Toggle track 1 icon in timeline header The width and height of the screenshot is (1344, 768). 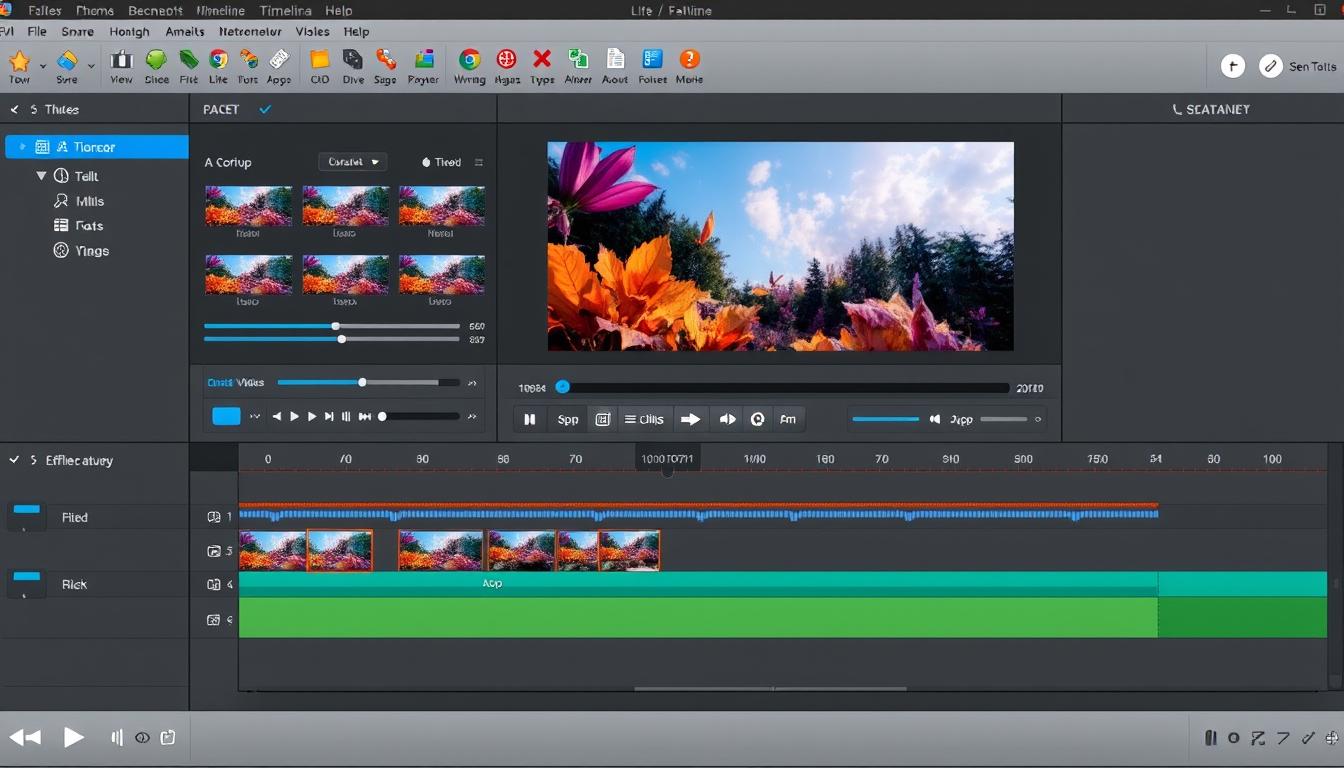click(213, 517)
